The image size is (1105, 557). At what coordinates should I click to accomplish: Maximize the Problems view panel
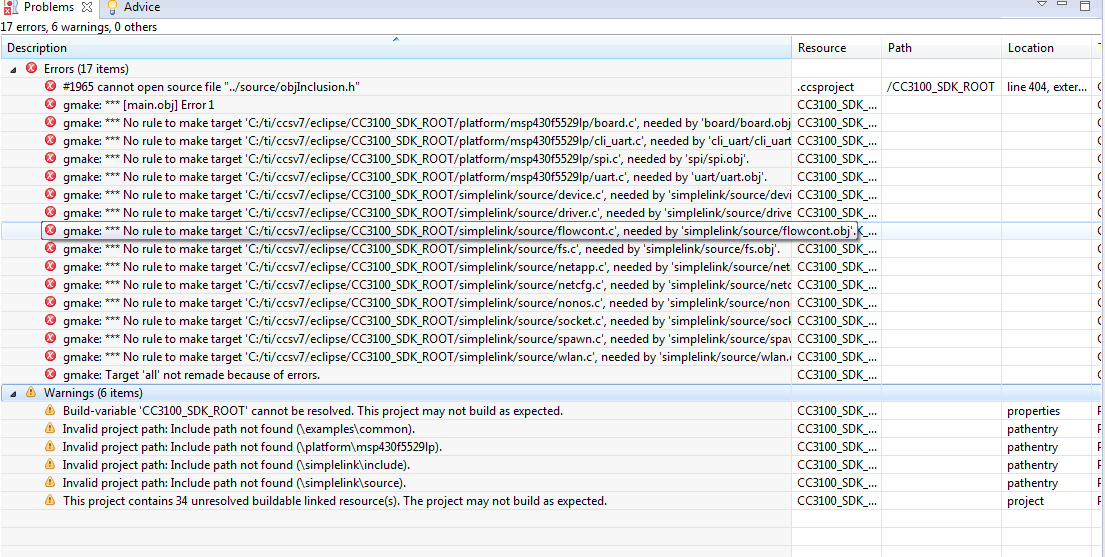[1085, 6]
